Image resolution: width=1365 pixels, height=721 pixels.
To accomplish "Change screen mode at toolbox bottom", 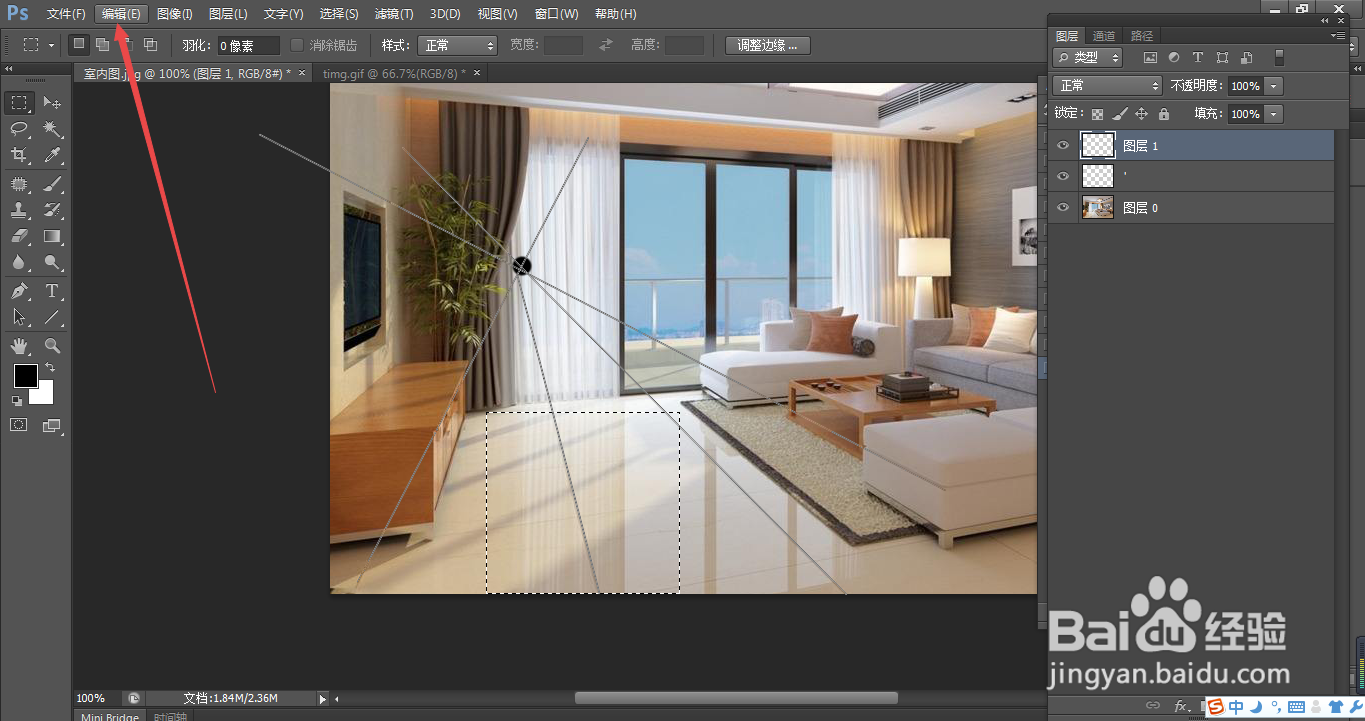I will tap(52, 425).
